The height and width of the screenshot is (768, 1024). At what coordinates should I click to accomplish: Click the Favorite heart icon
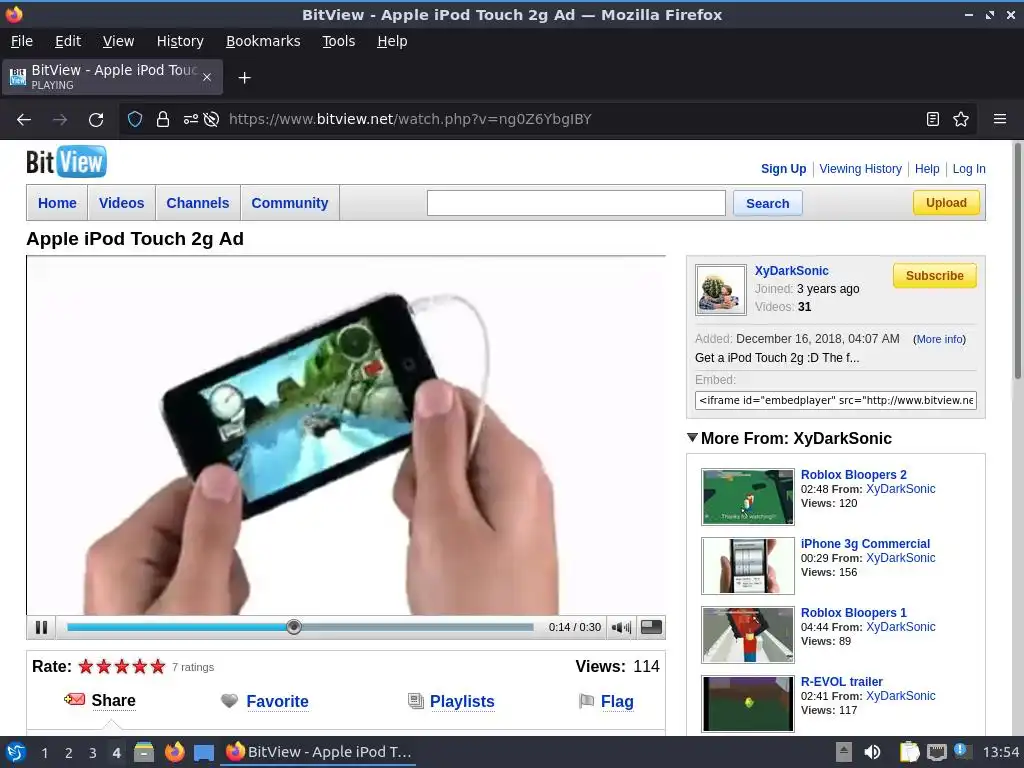229,701
